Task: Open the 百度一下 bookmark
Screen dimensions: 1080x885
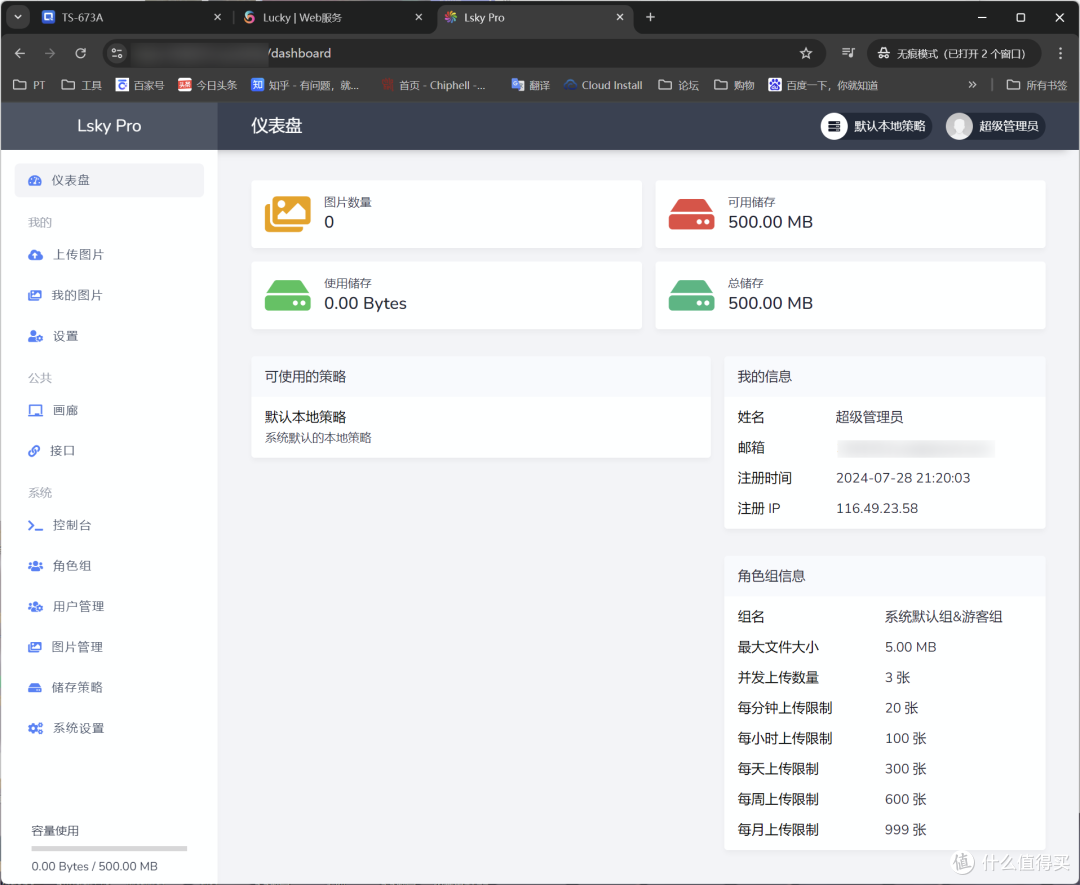Action: tap(823, 85)
